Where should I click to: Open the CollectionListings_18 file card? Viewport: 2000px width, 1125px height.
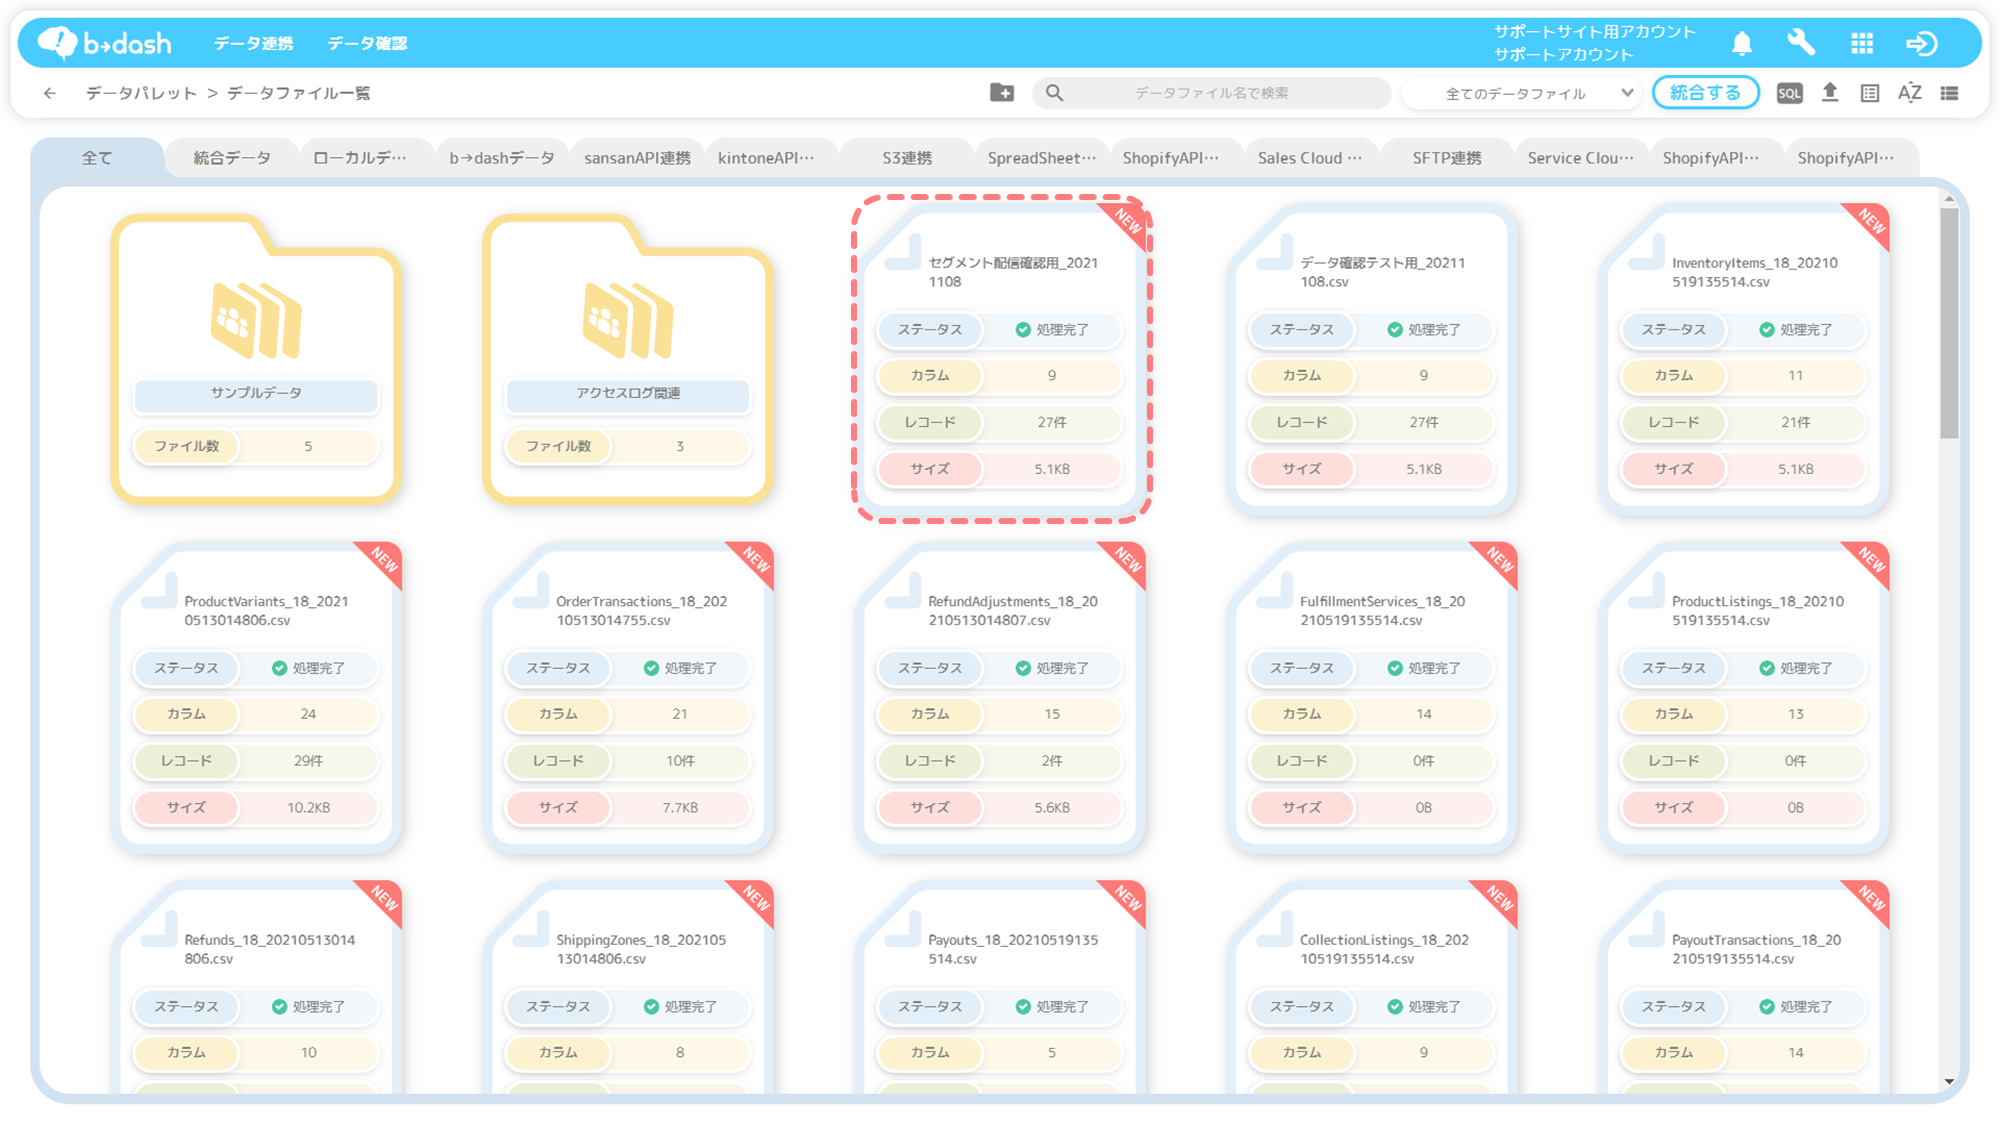[1372, 987]
